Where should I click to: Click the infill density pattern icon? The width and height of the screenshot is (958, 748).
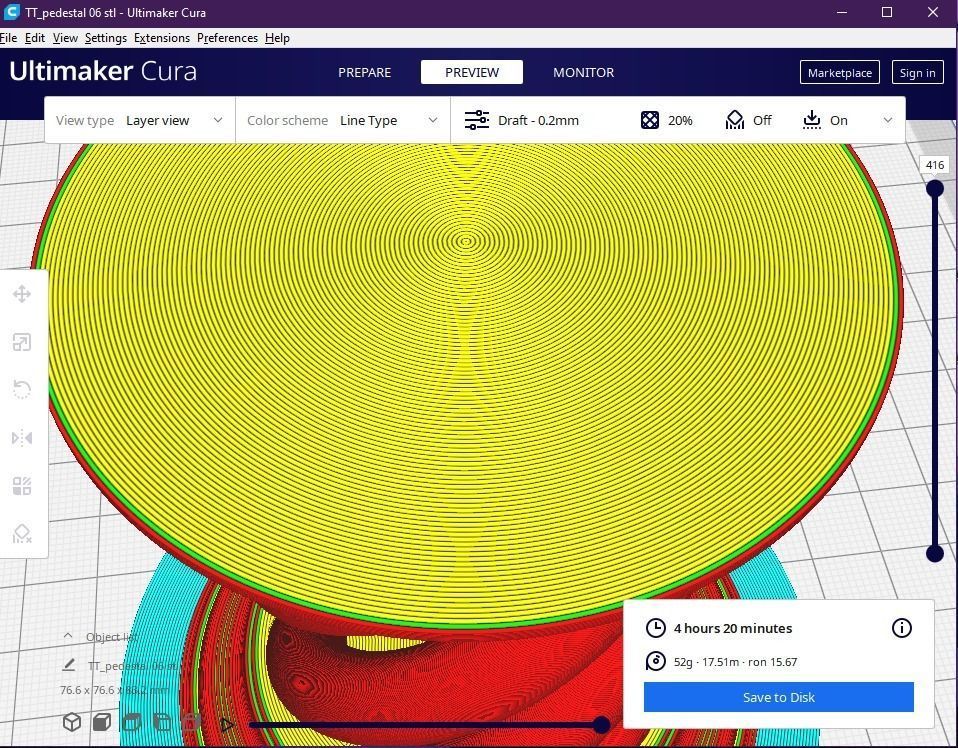pyautogui.click(x=649, y=120)
